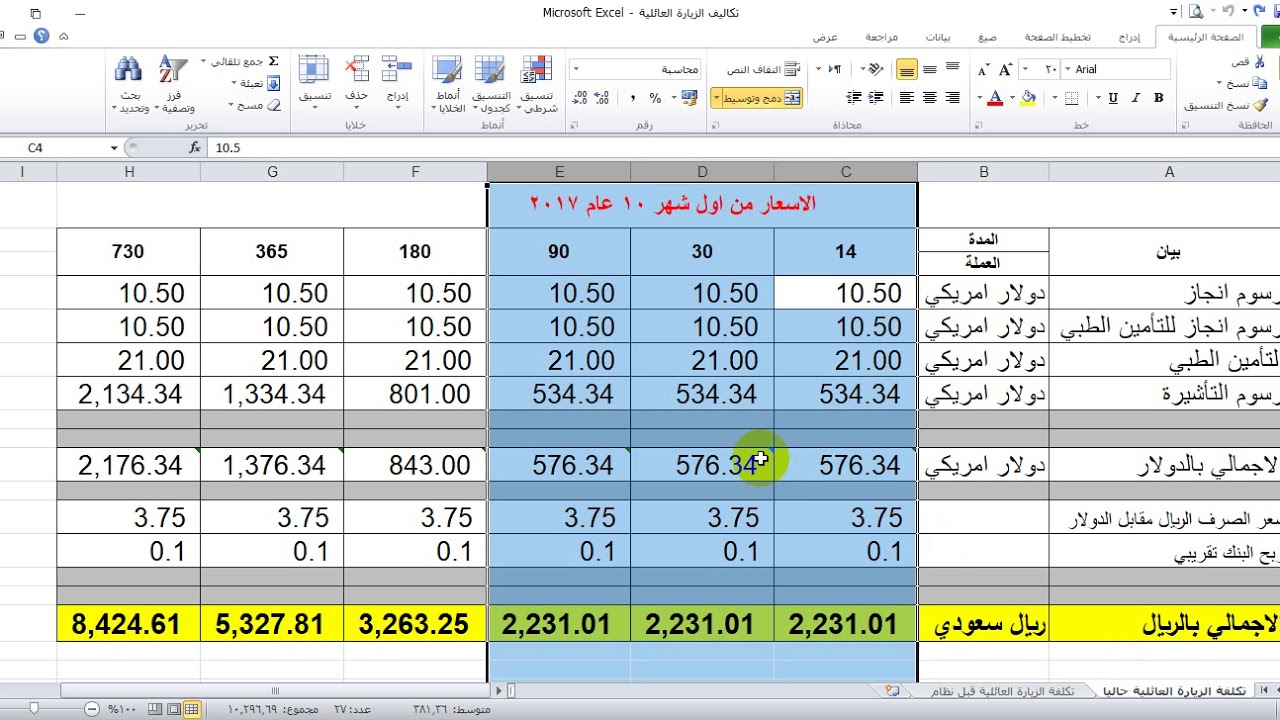This screenshot has width=1280, height=720.
Task: Center text horizontally
Action: click(x=930, y=98)
